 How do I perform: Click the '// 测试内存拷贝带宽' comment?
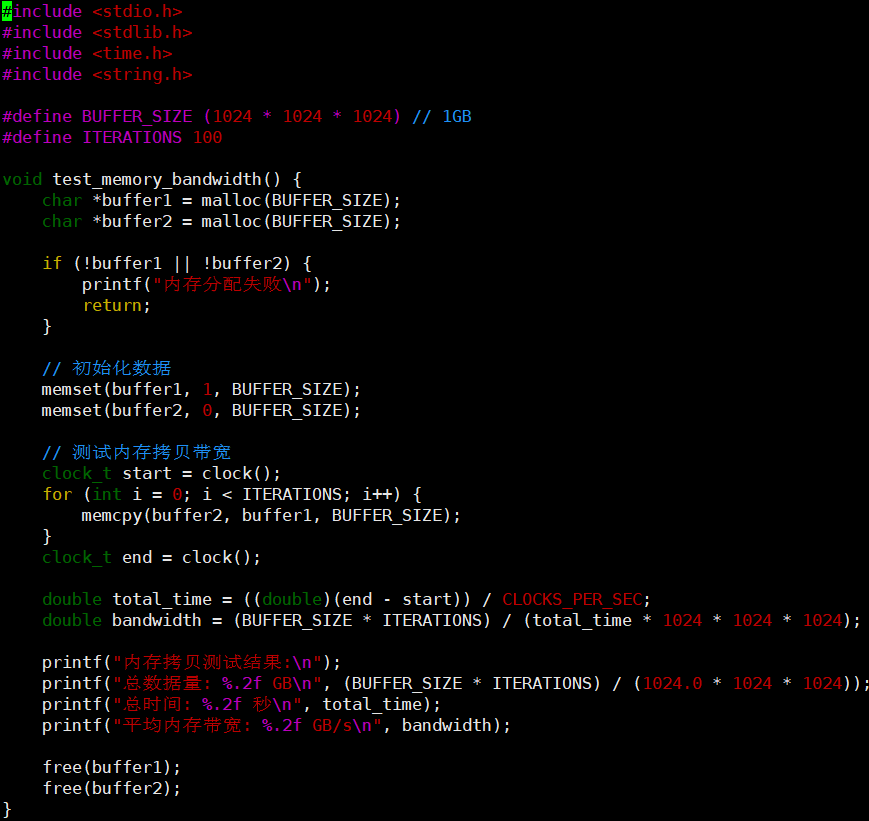pyautogui.click(x=136, y=452)
